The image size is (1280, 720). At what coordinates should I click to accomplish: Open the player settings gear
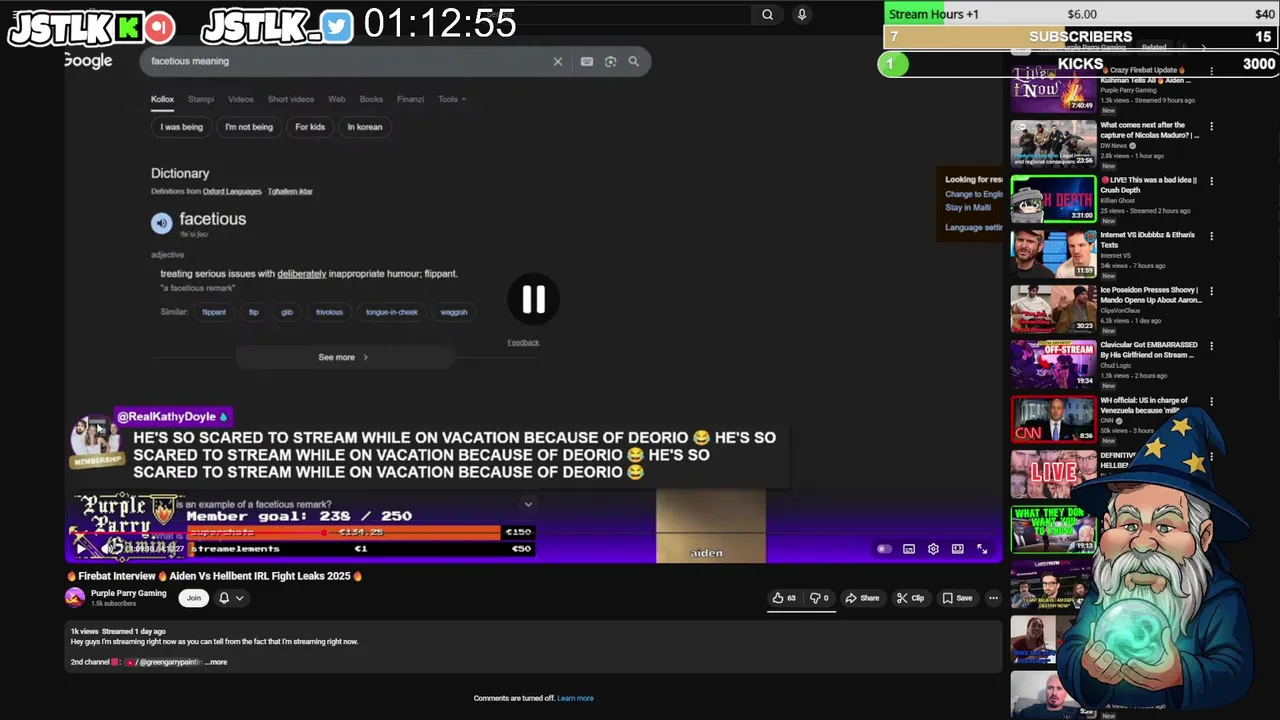point(933,549)
